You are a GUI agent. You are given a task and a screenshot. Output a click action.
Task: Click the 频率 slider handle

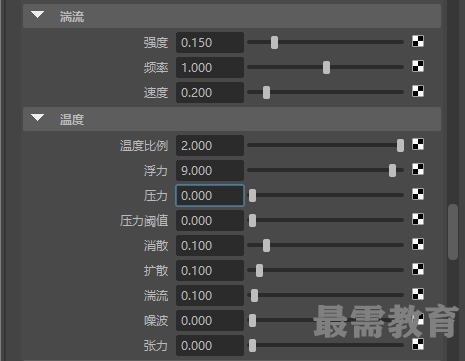coord(326,67)
